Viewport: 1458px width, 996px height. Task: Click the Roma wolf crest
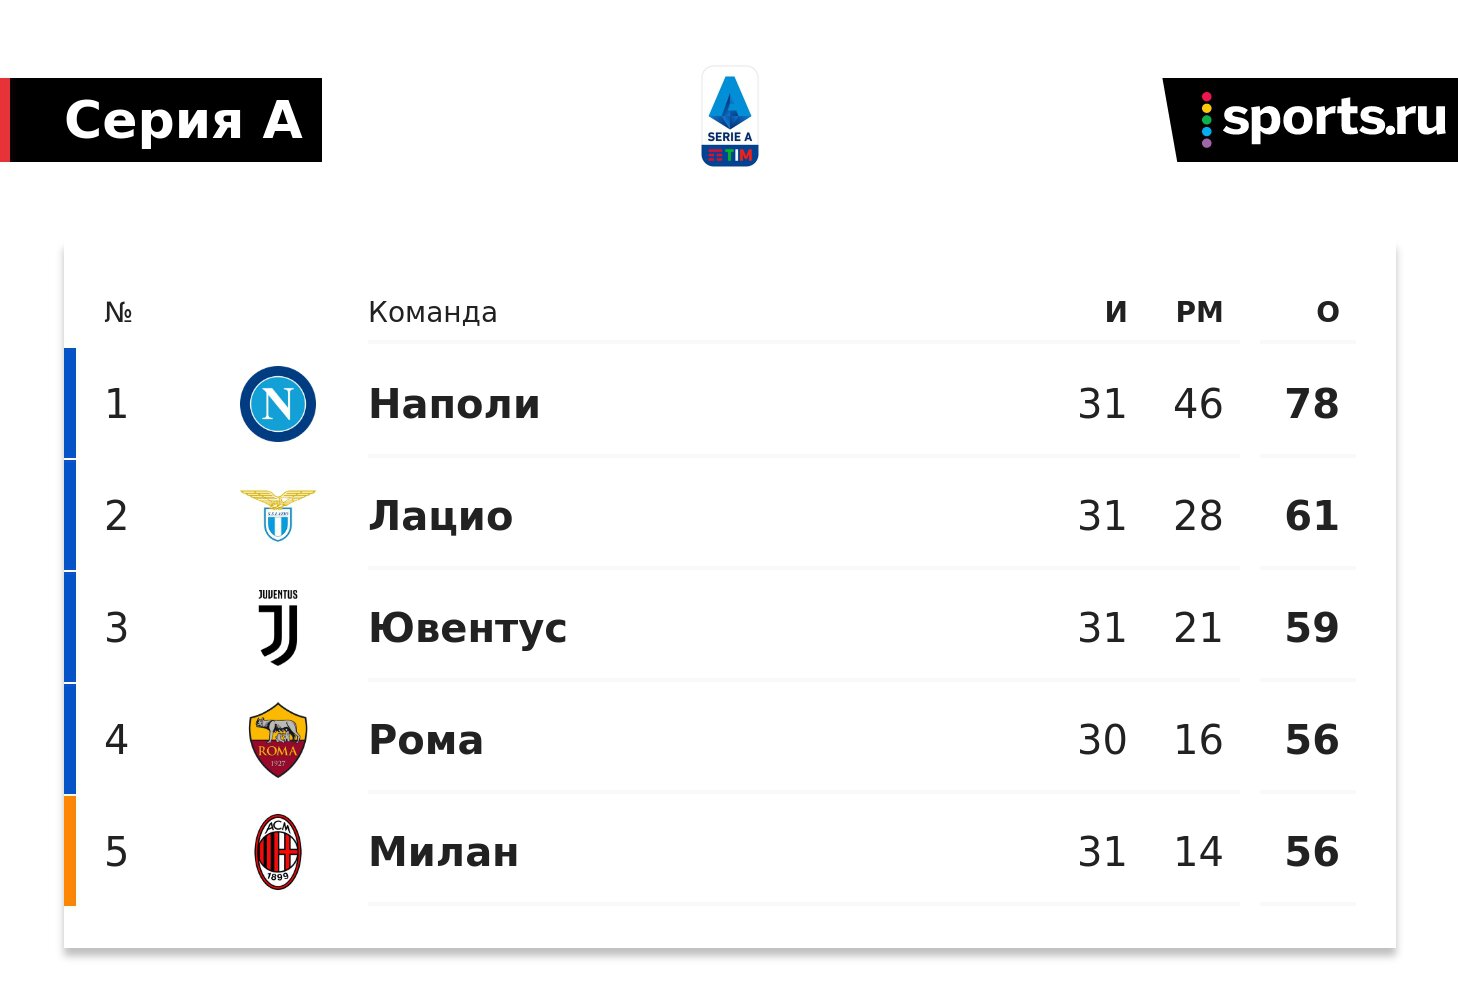(278, 740)
